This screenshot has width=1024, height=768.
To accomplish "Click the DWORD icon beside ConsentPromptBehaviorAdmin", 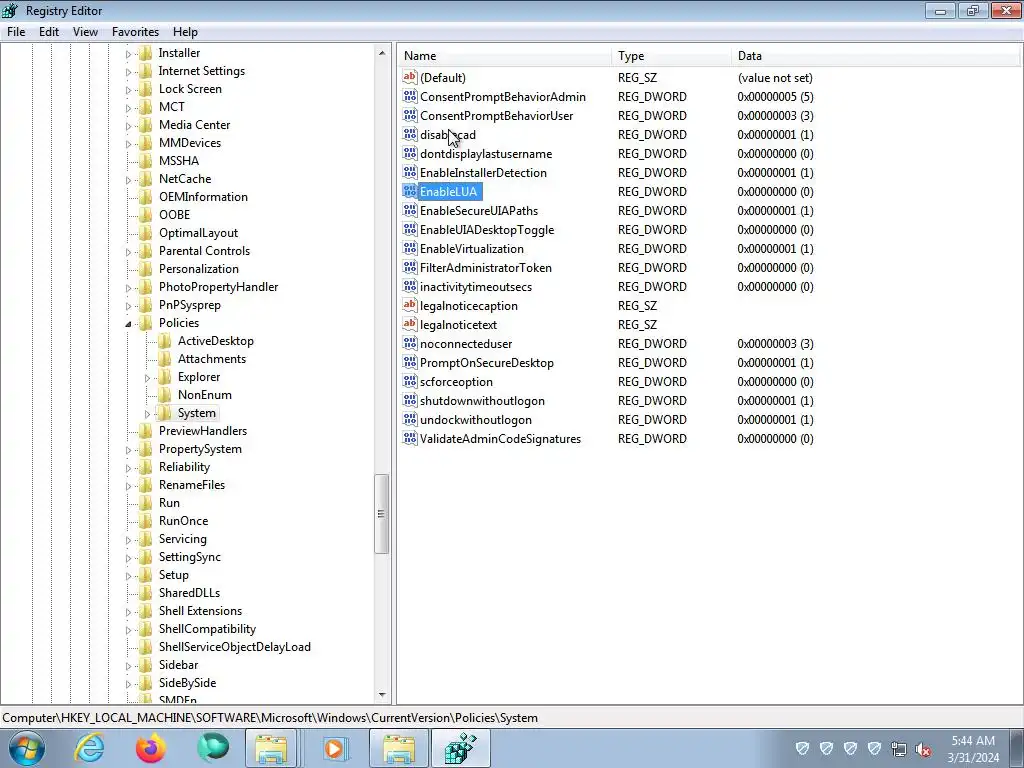I will click(x=409, y=97).
